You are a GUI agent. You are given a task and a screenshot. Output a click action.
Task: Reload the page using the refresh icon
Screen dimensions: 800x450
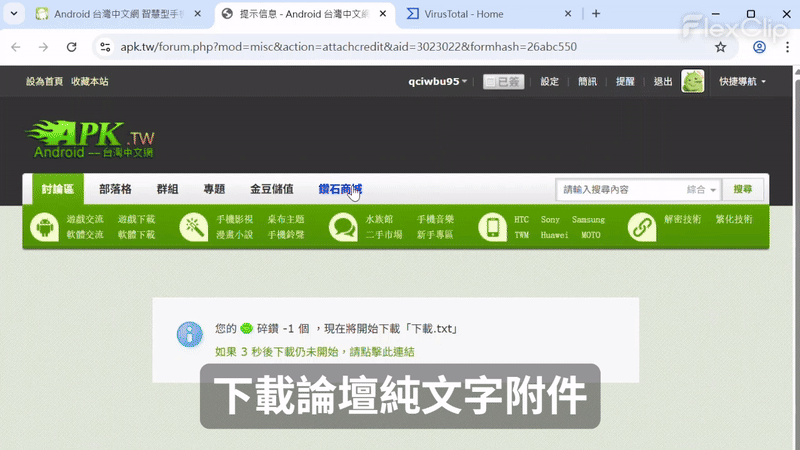coord(71,47)
